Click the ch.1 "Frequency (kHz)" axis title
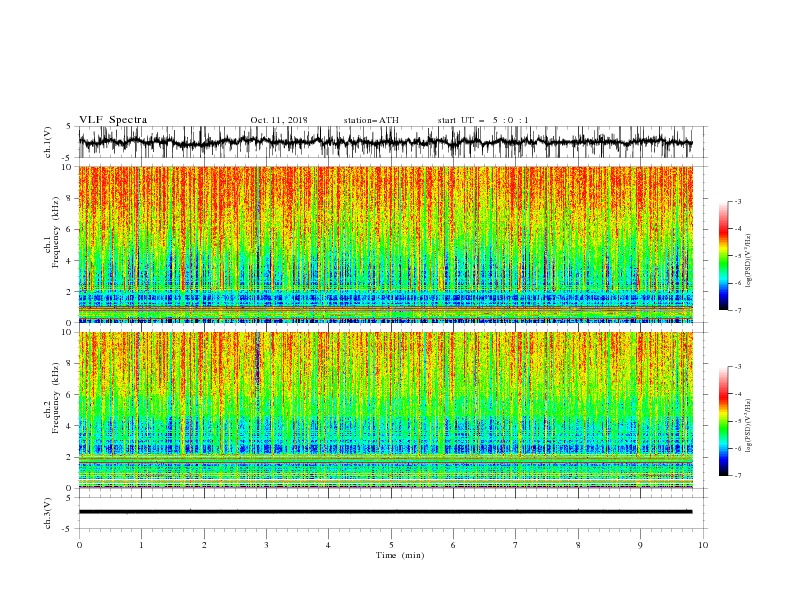The width and height of the screenshot is (792, 612). click(x=55, y=233)
